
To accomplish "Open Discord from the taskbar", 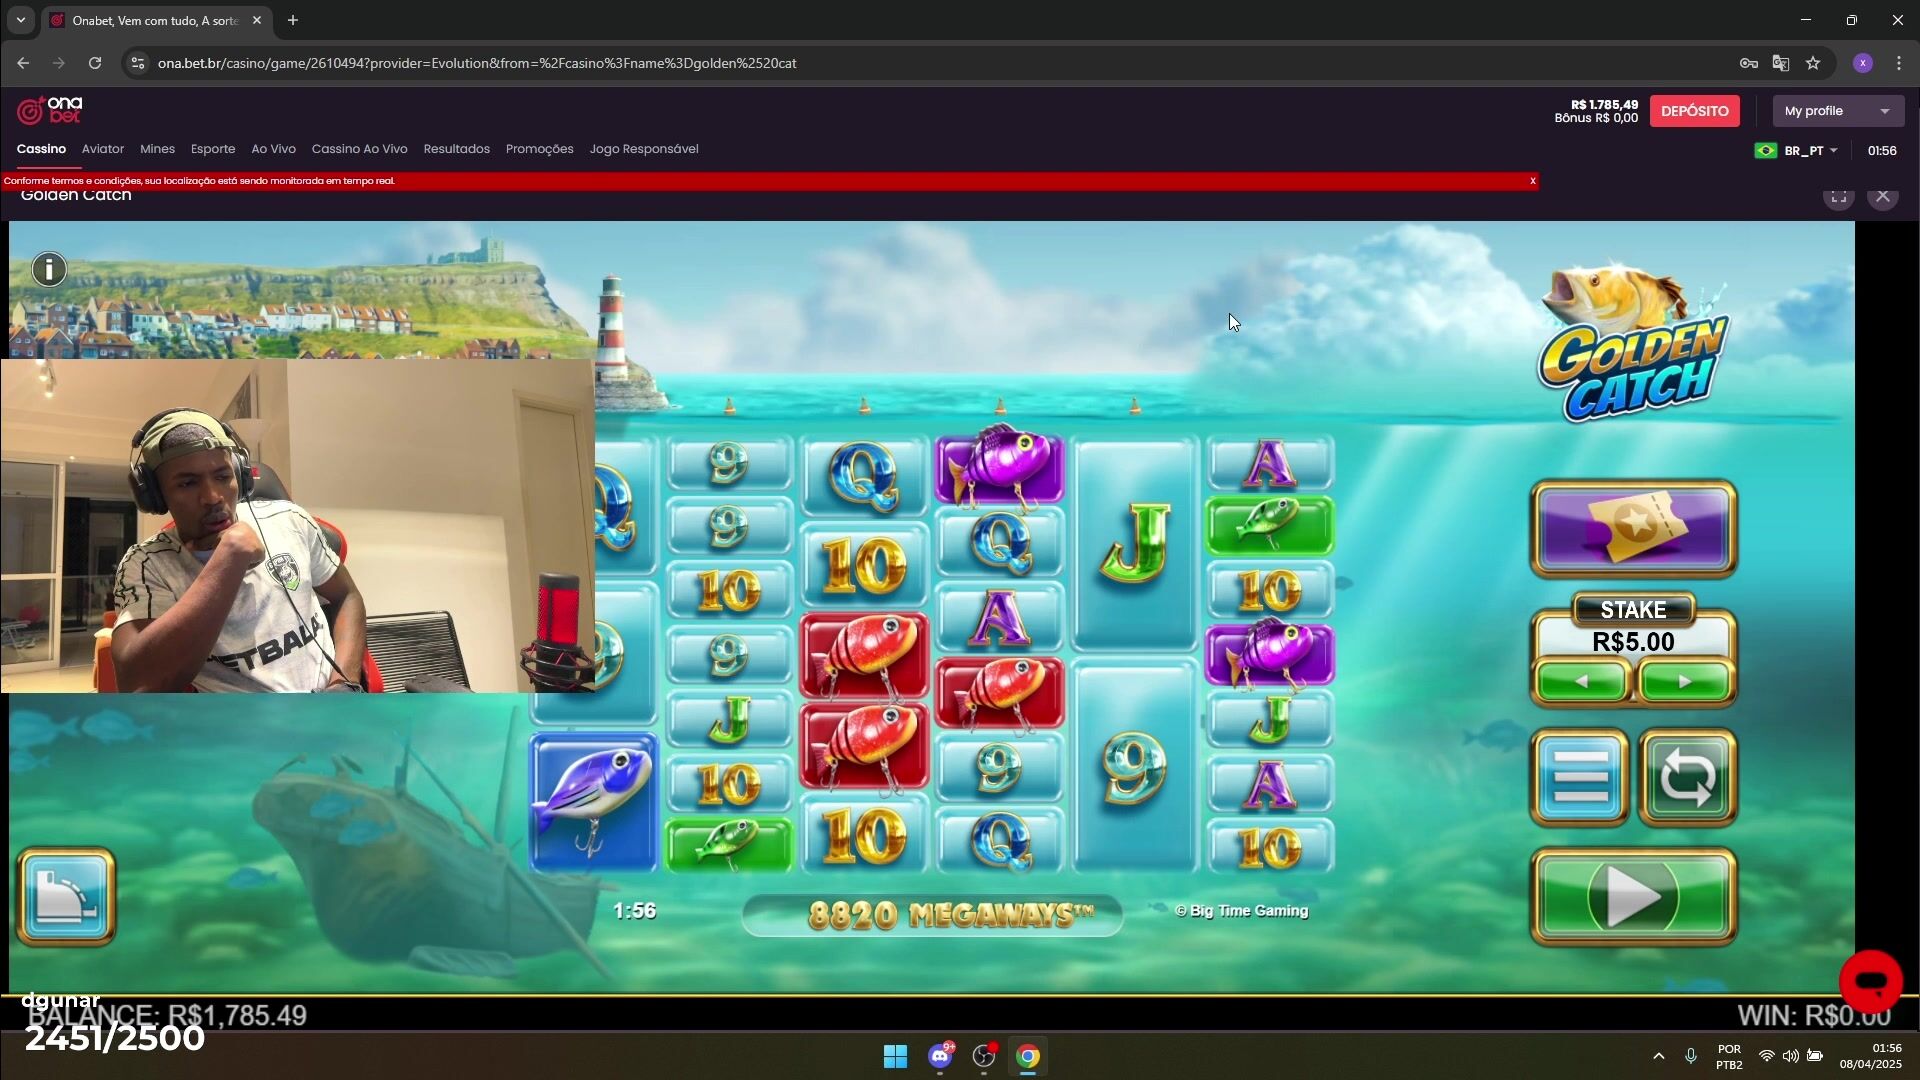I will (x=940, y=1057).
